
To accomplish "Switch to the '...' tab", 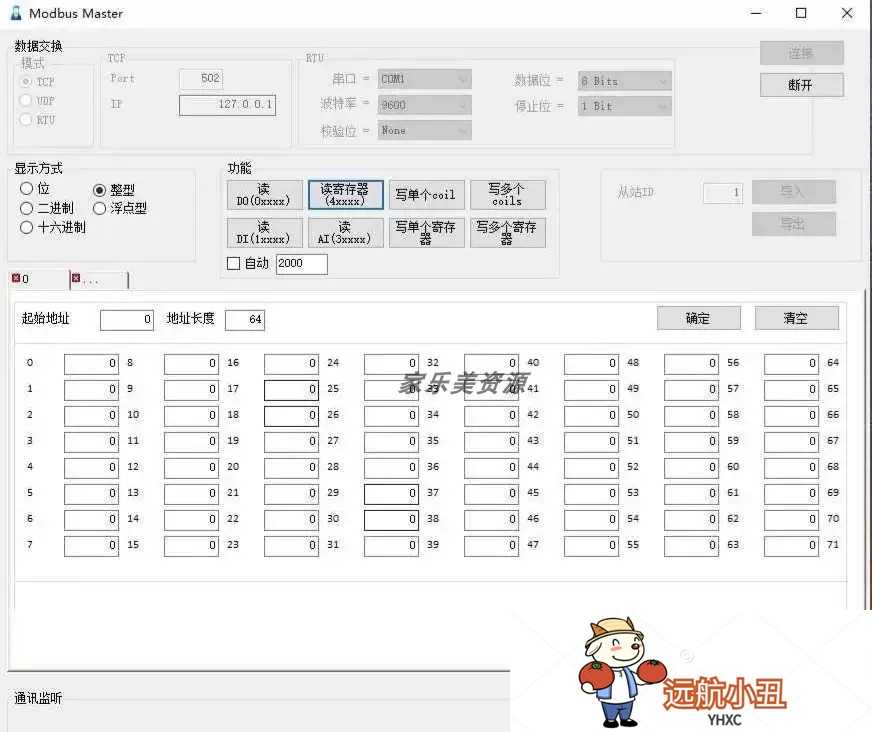I will click(99, 280).
